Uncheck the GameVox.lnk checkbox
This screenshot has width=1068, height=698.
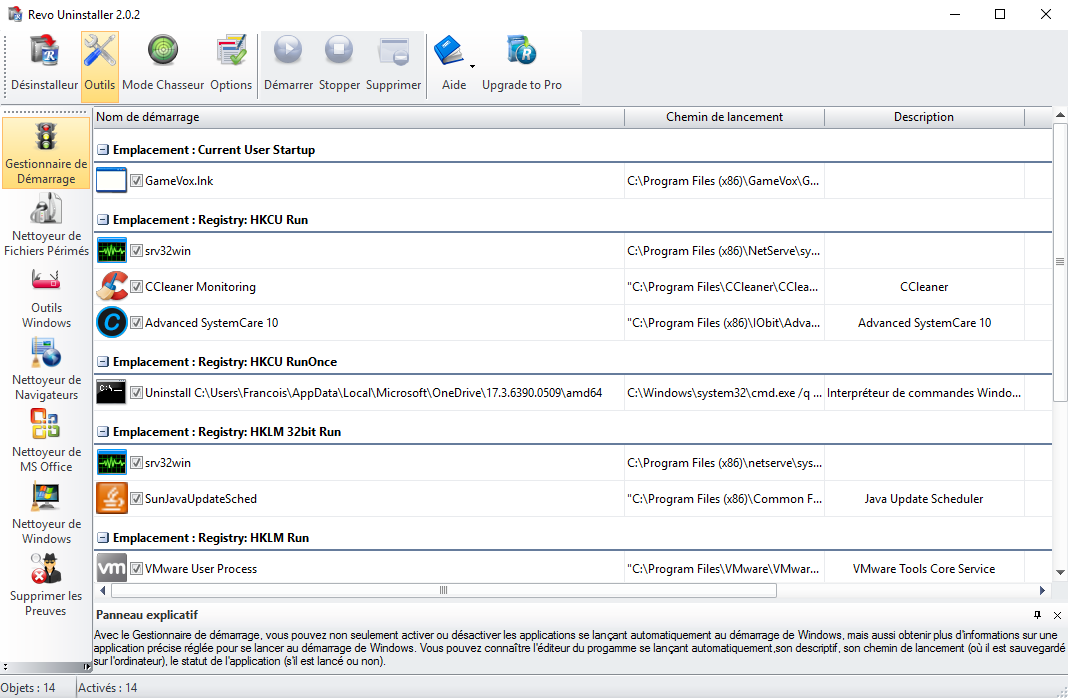click(136, 180)
